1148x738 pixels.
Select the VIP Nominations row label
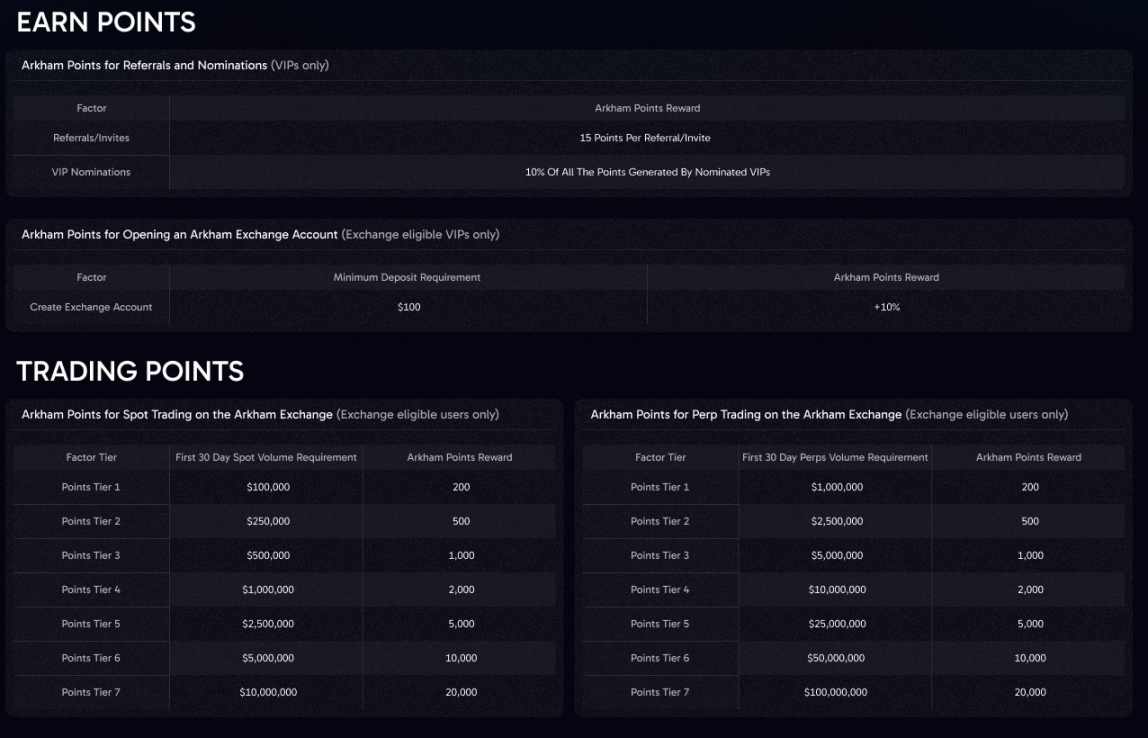pyautogui.click(x=91, y=172)
